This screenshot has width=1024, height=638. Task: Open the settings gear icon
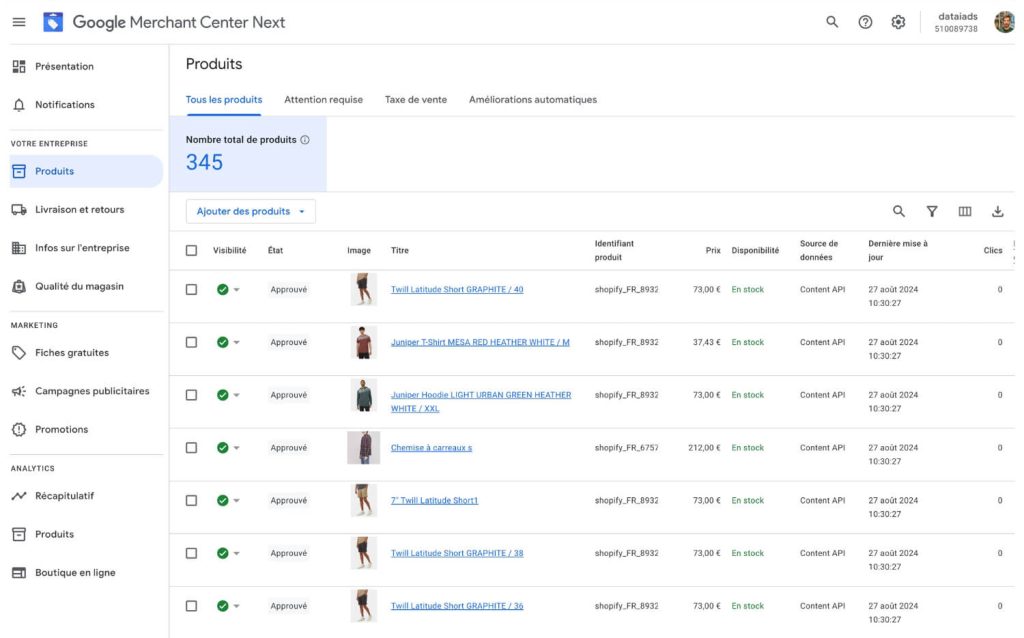[899, 22]
